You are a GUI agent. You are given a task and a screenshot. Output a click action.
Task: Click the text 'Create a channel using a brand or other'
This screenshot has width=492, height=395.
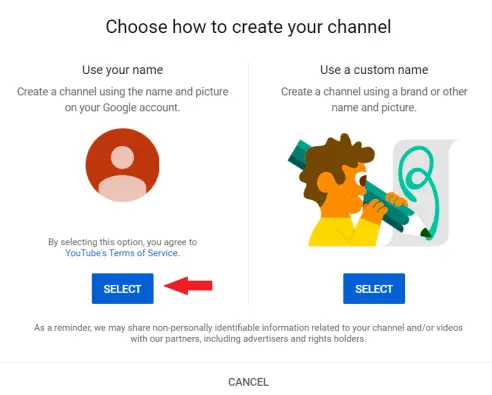tap(374, 91)
